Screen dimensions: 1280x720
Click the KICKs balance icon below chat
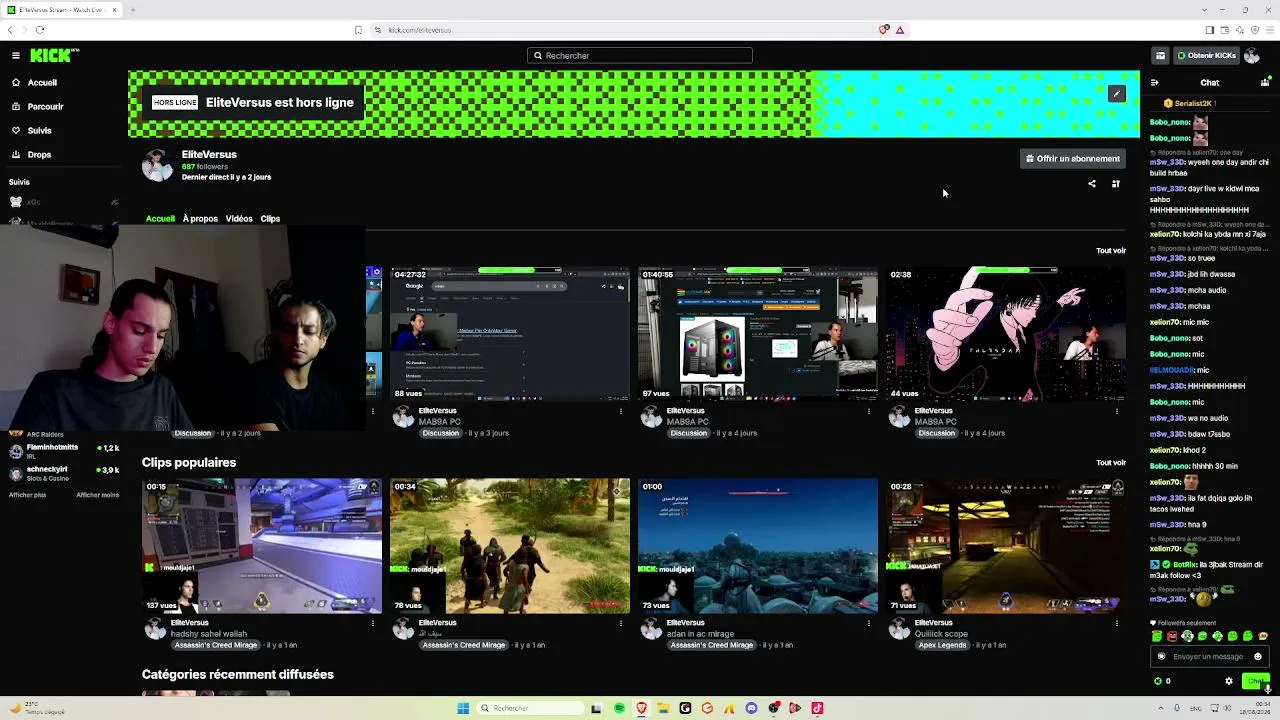coord(1158,681)
